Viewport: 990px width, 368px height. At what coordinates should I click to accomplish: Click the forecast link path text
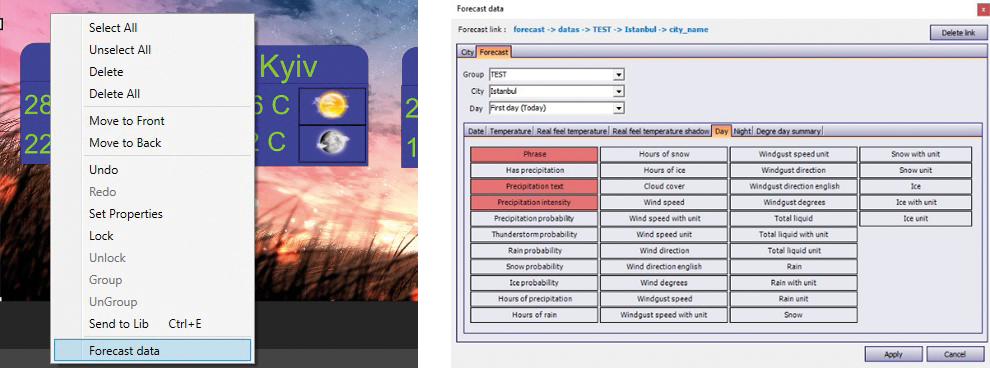[611, 30]
